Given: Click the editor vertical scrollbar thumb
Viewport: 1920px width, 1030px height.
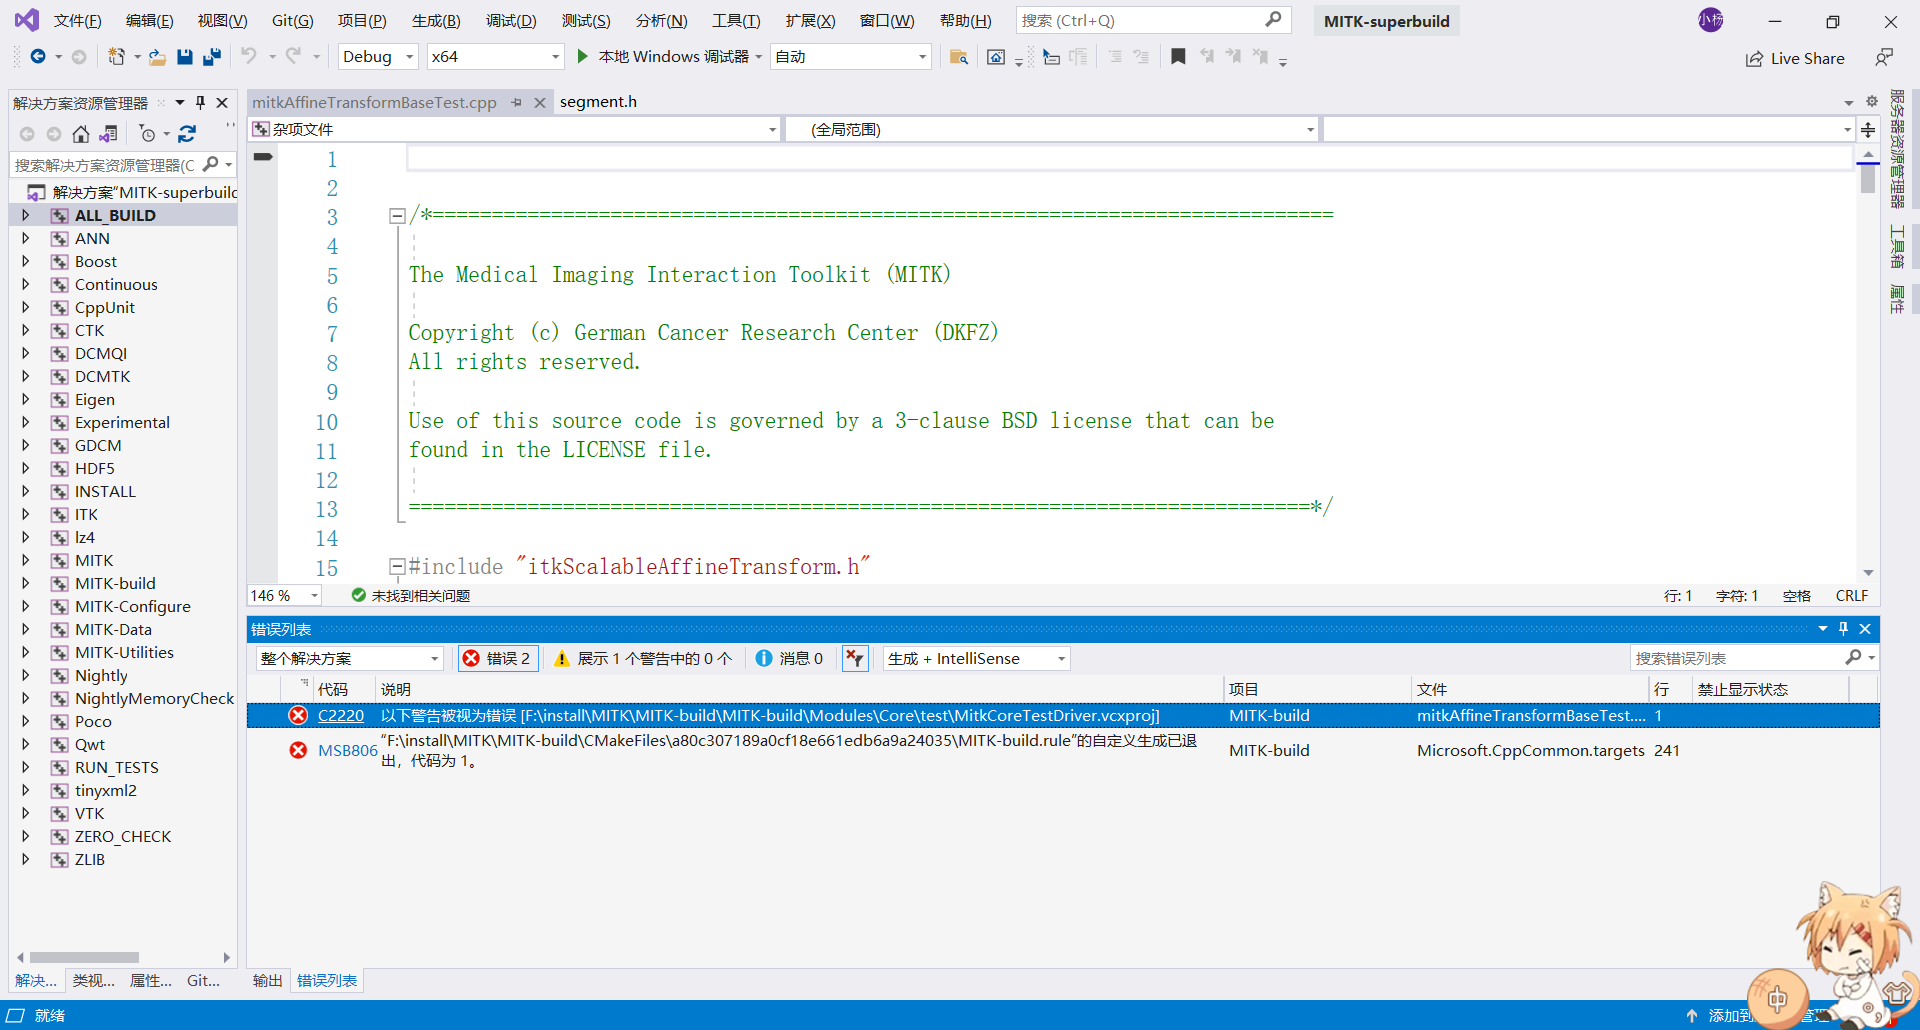Looking at the screenshot, I should coord(1868,179).
